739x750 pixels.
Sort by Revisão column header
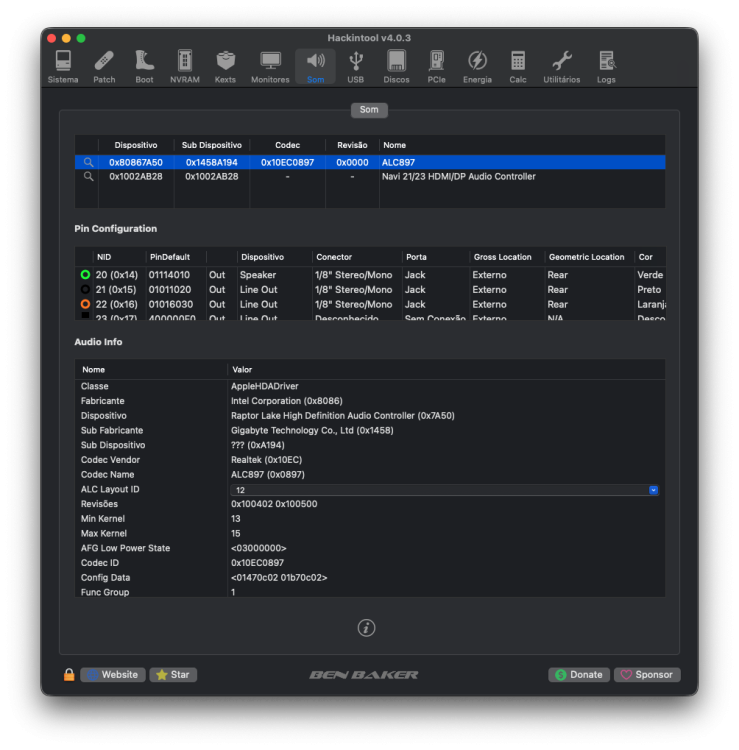point(352,145)
